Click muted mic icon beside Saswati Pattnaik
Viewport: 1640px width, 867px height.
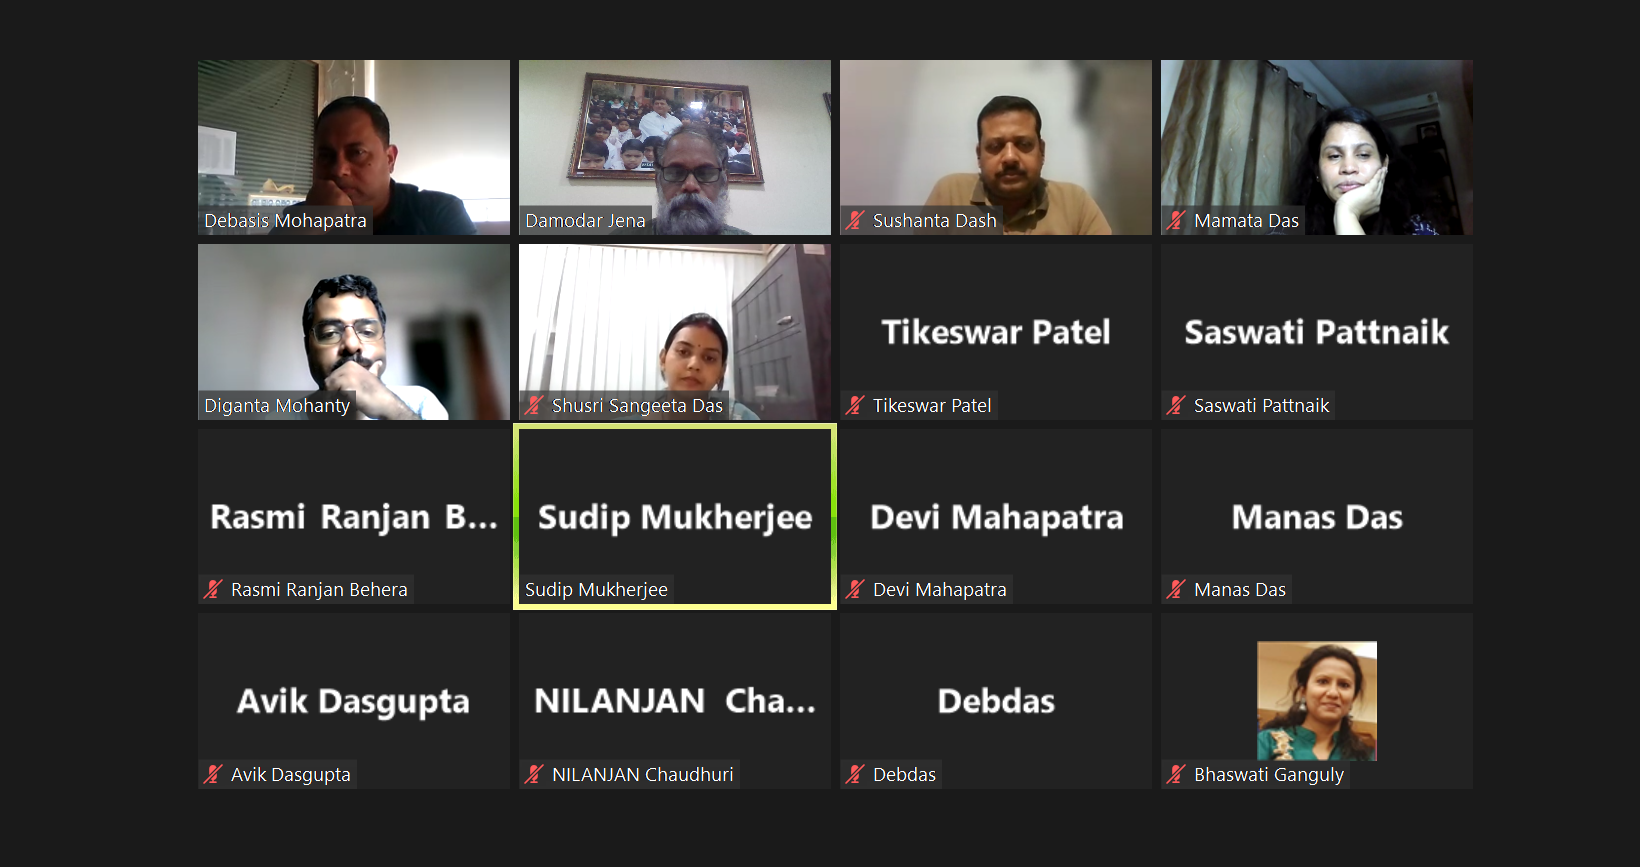(x=1176, y=405)
